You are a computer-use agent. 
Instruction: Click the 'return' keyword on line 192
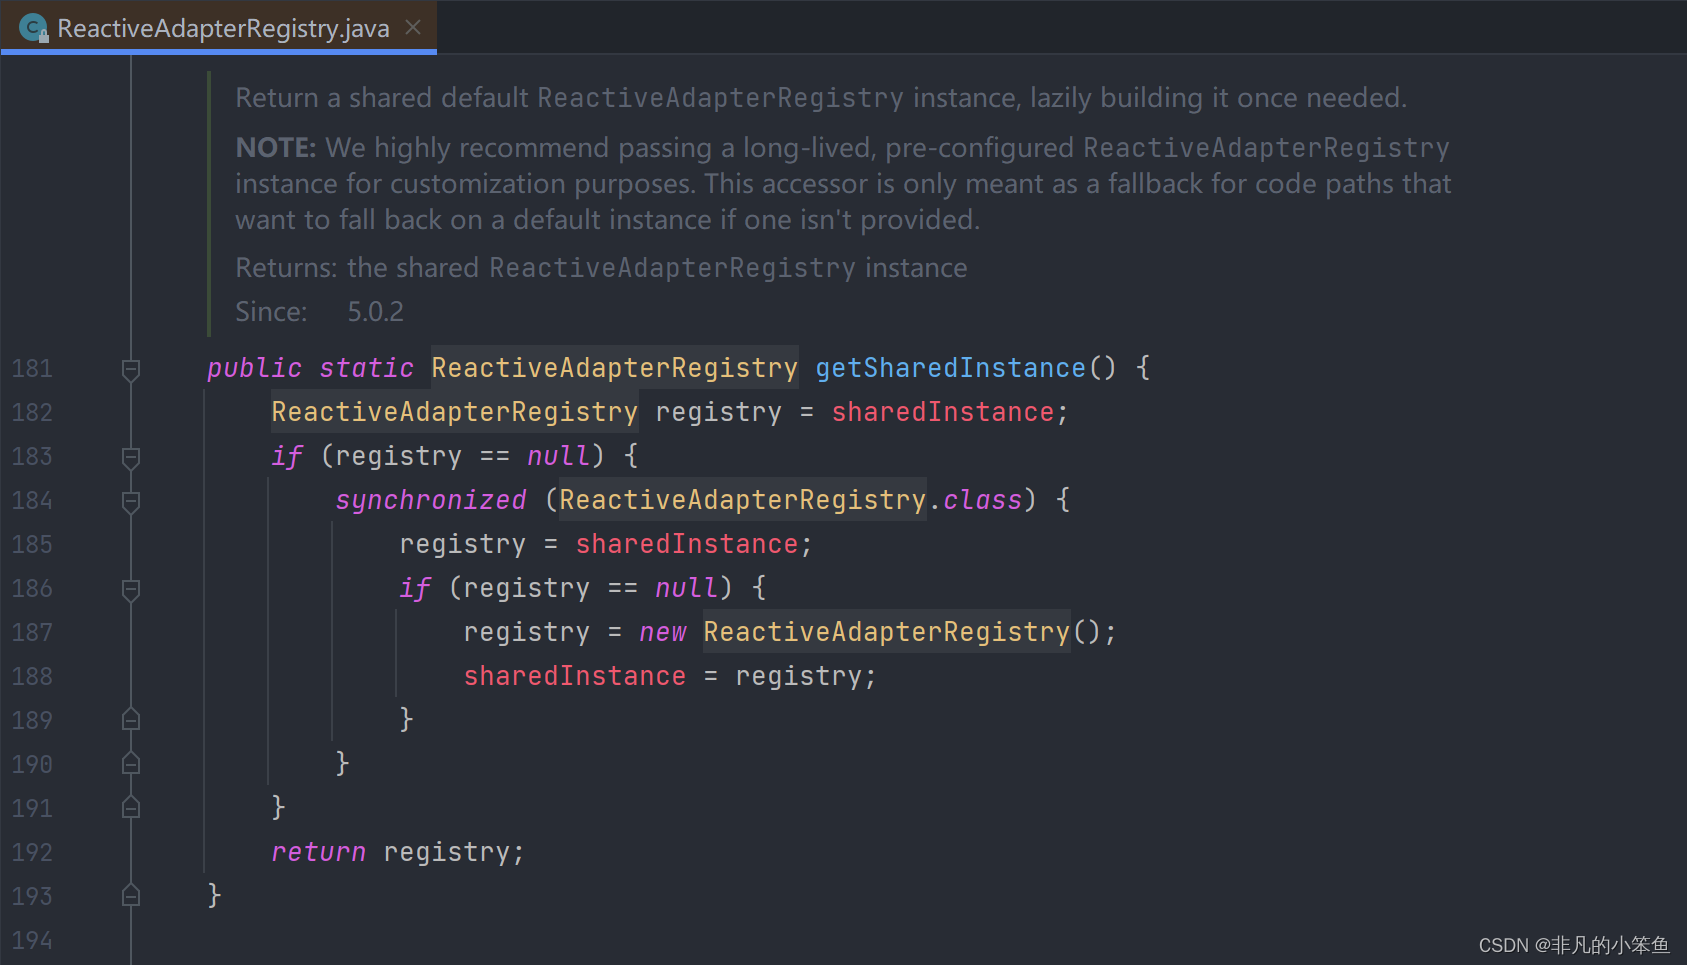(x=318, y=852)
